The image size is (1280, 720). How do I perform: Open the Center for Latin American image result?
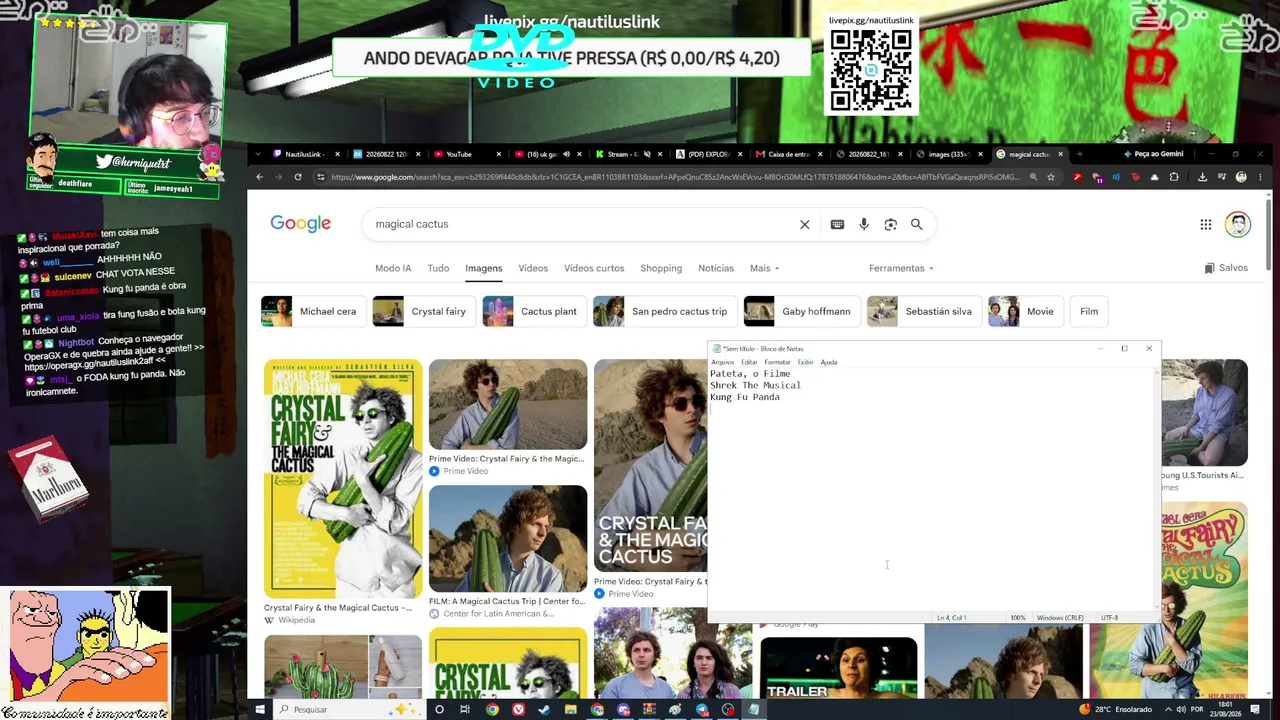pos(508,538)
